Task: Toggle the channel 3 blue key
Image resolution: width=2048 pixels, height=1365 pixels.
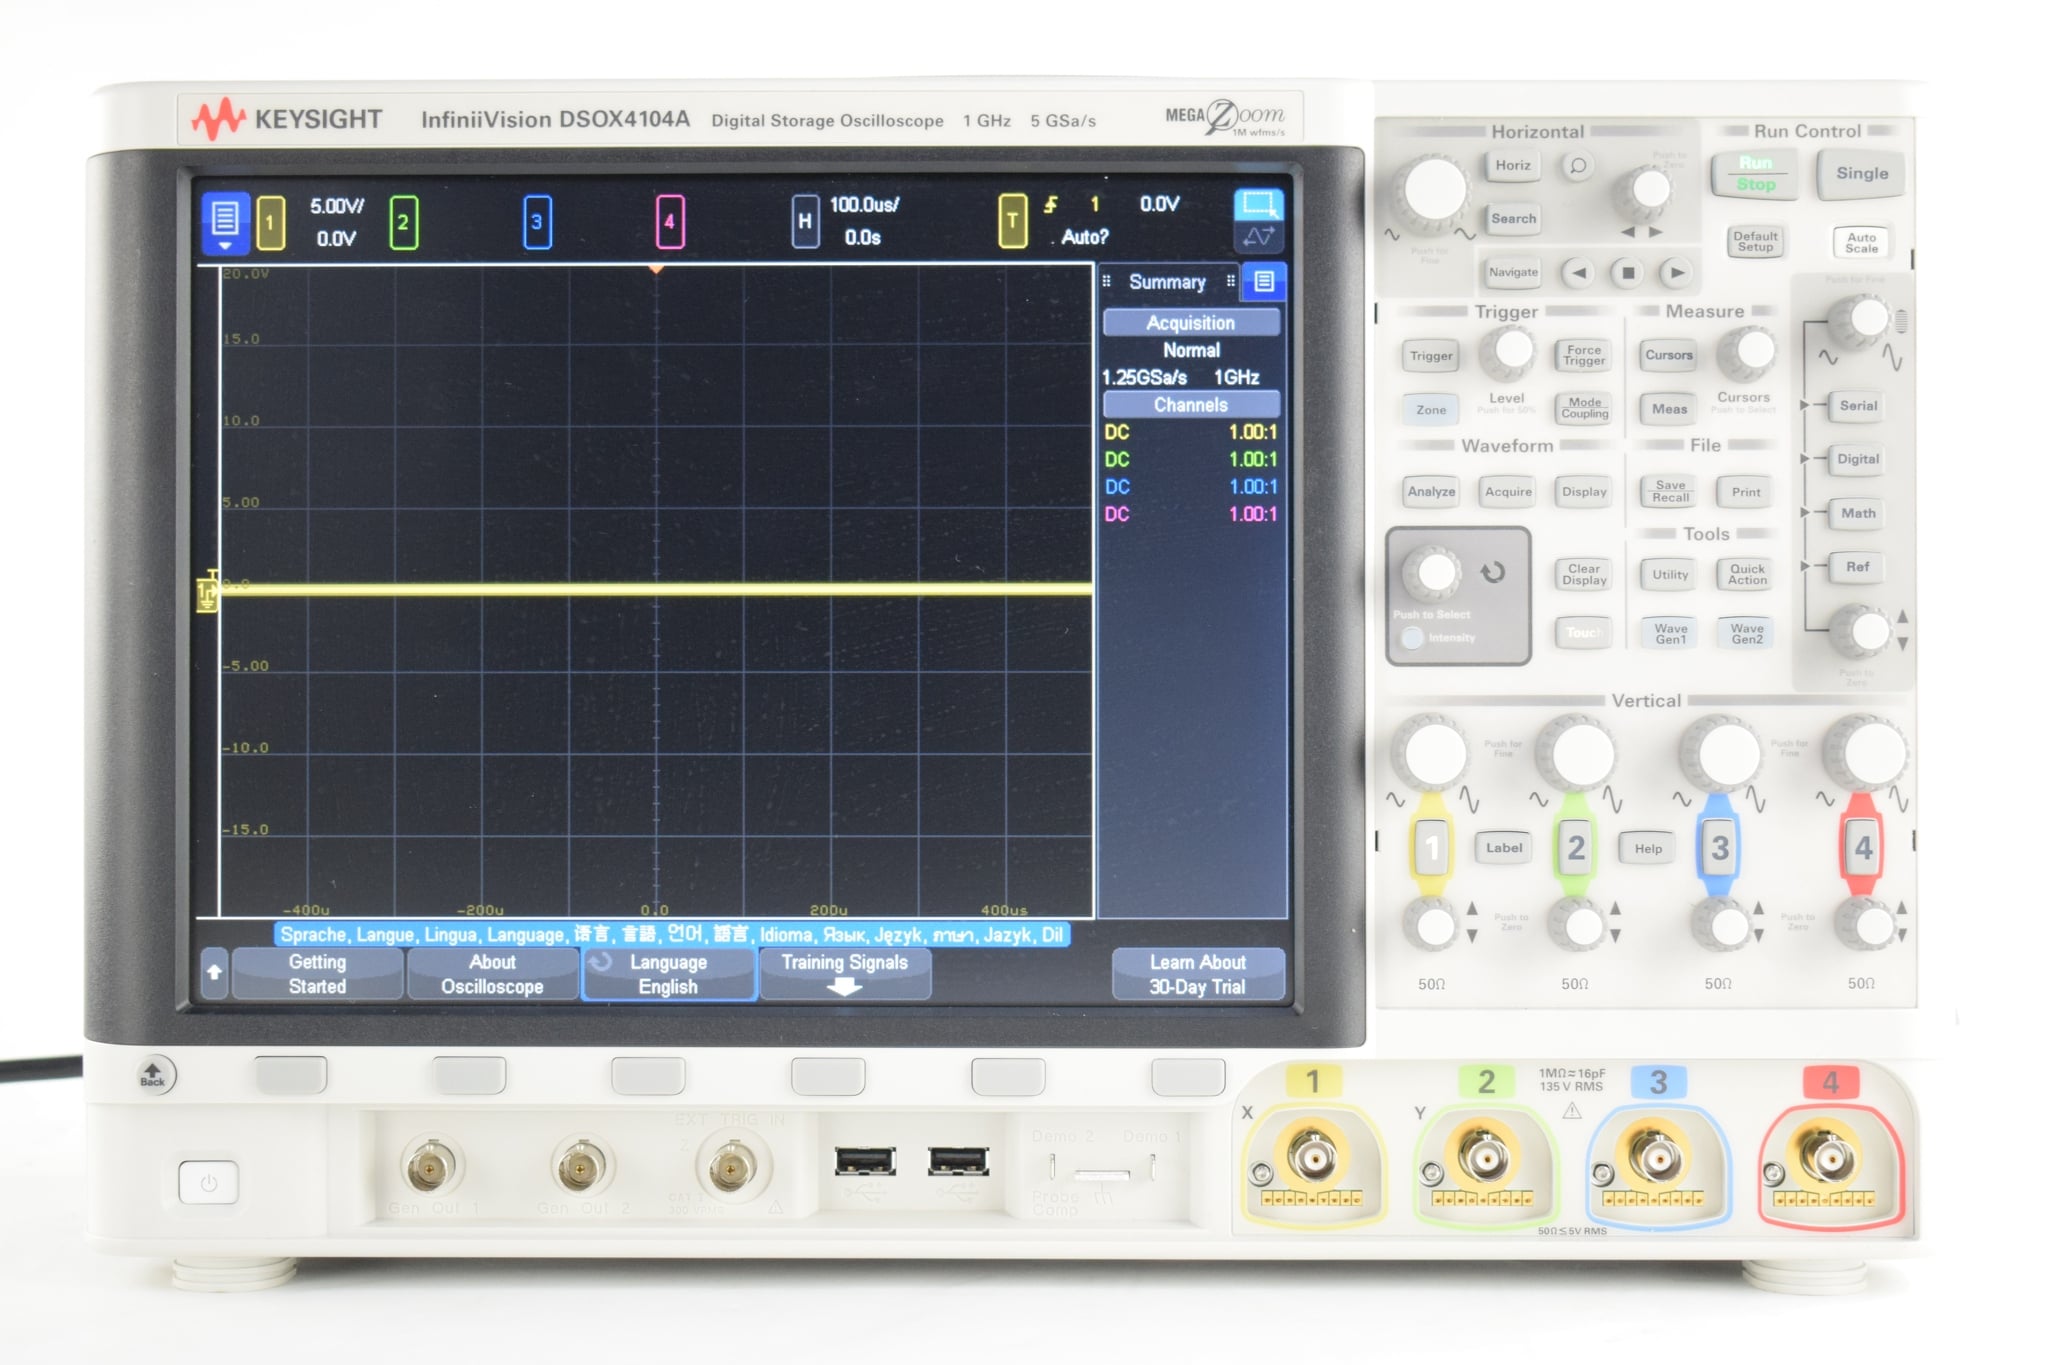Action: [1719, 848]
